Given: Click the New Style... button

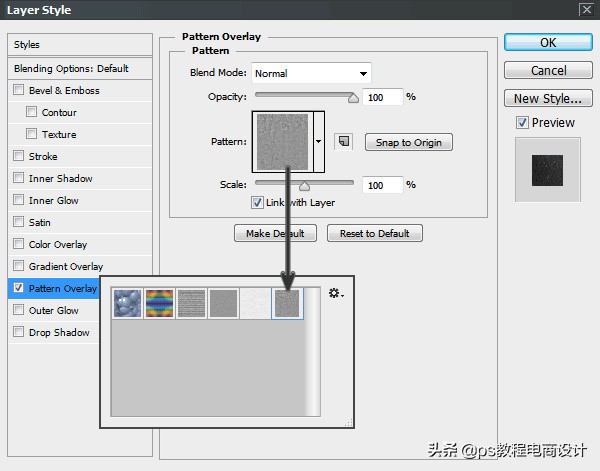Looking at the screenshot, I should point(548,98).
